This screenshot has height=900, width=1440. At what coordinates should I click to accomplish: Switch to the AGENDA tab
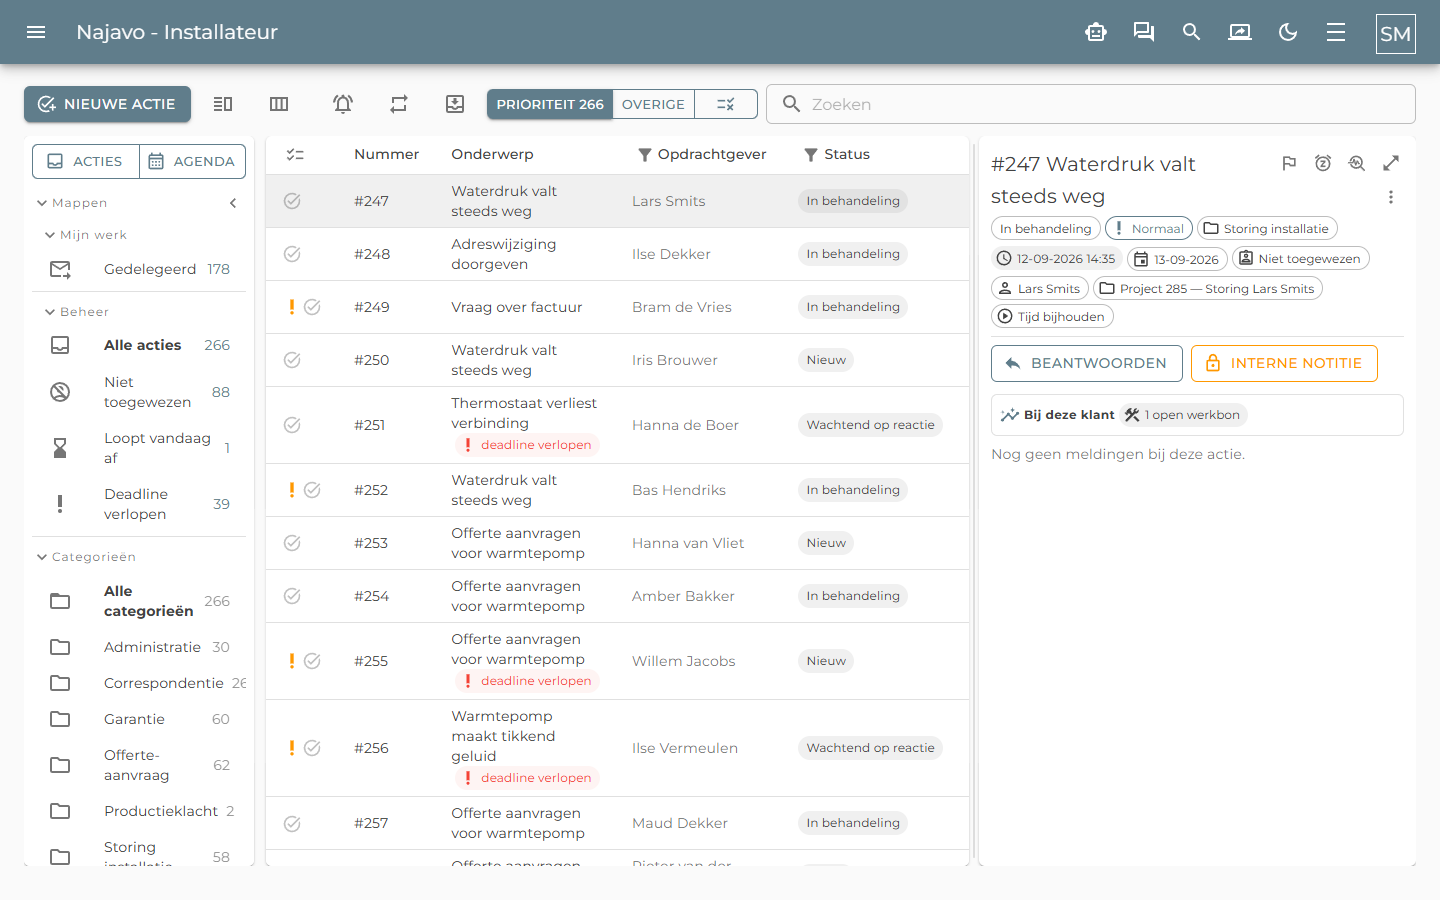tap(192, 161)
